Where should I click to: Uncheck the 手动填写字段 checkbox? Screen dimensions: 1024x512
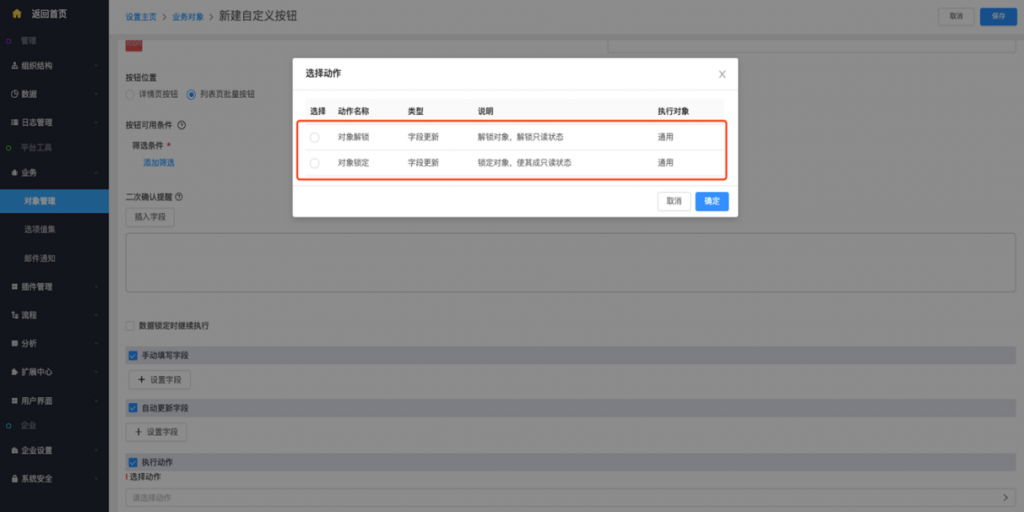(x=133, y=355)
